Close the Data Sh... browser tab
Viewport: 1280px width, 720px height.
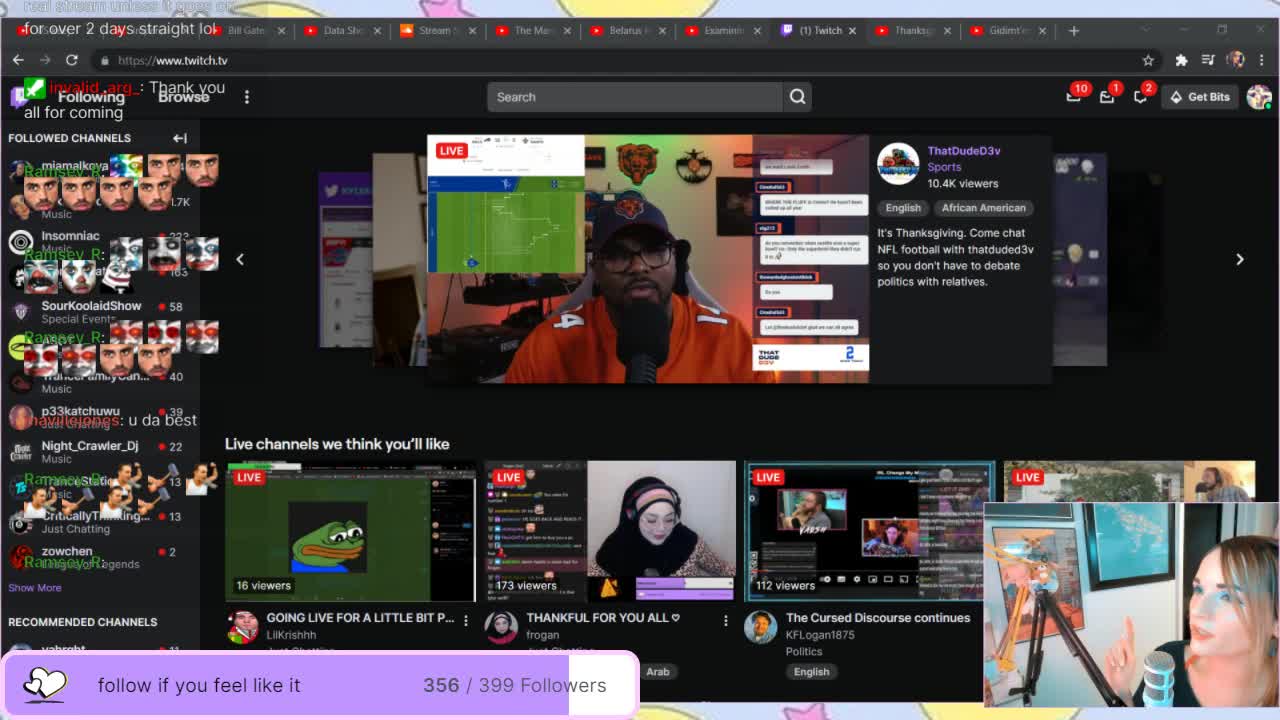[377, 30]
